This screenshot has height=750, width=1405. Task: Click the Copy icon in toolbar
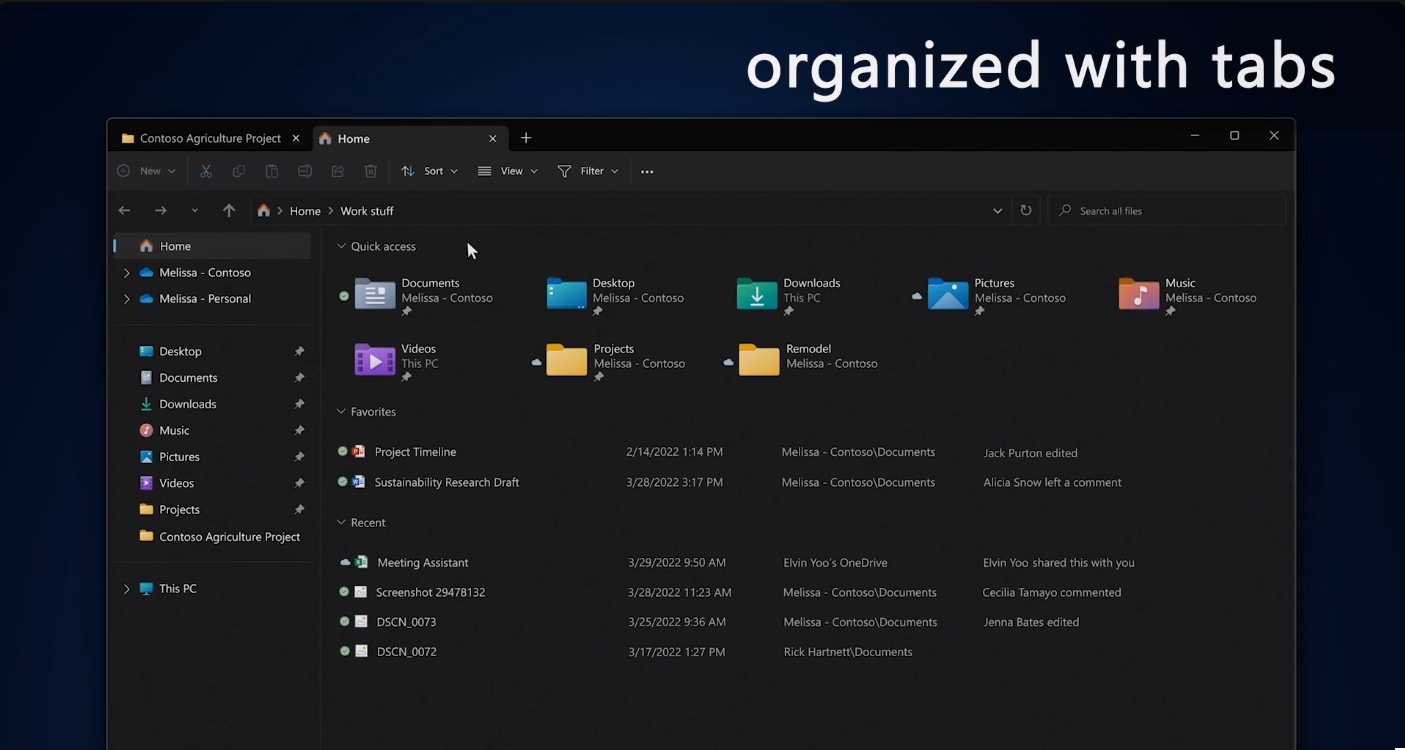[239, 171]
